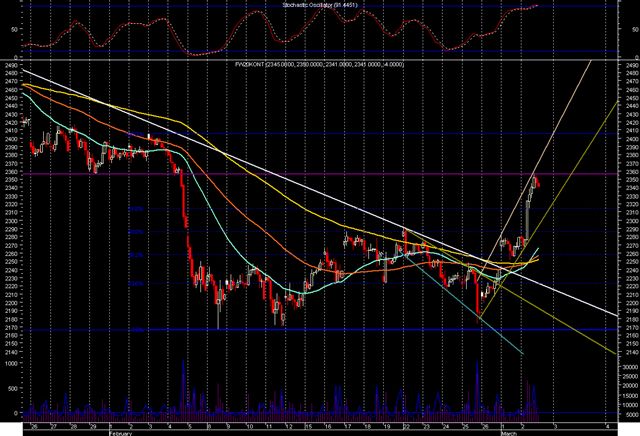Select the purple horizontal price level line
640x436 pixels.
click(x=320, y=174)
